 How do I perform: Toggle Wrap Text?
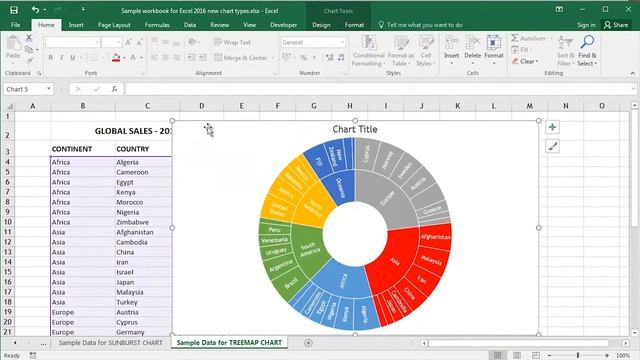pos(232,42)
